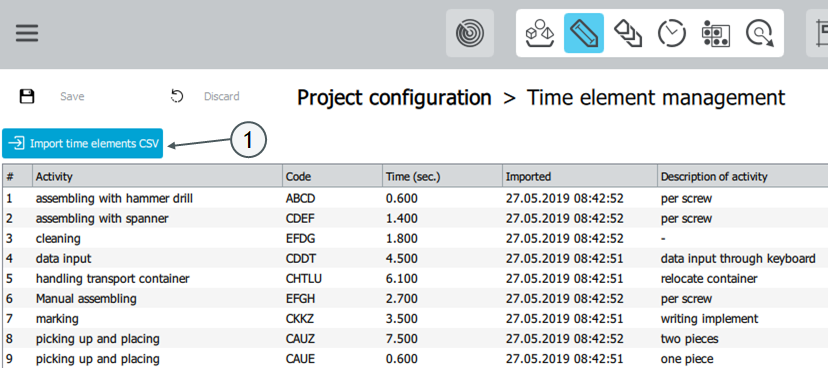Click description 'relocate container'
Viewport: 828px width, 368px height.
(x=709, y=279)
